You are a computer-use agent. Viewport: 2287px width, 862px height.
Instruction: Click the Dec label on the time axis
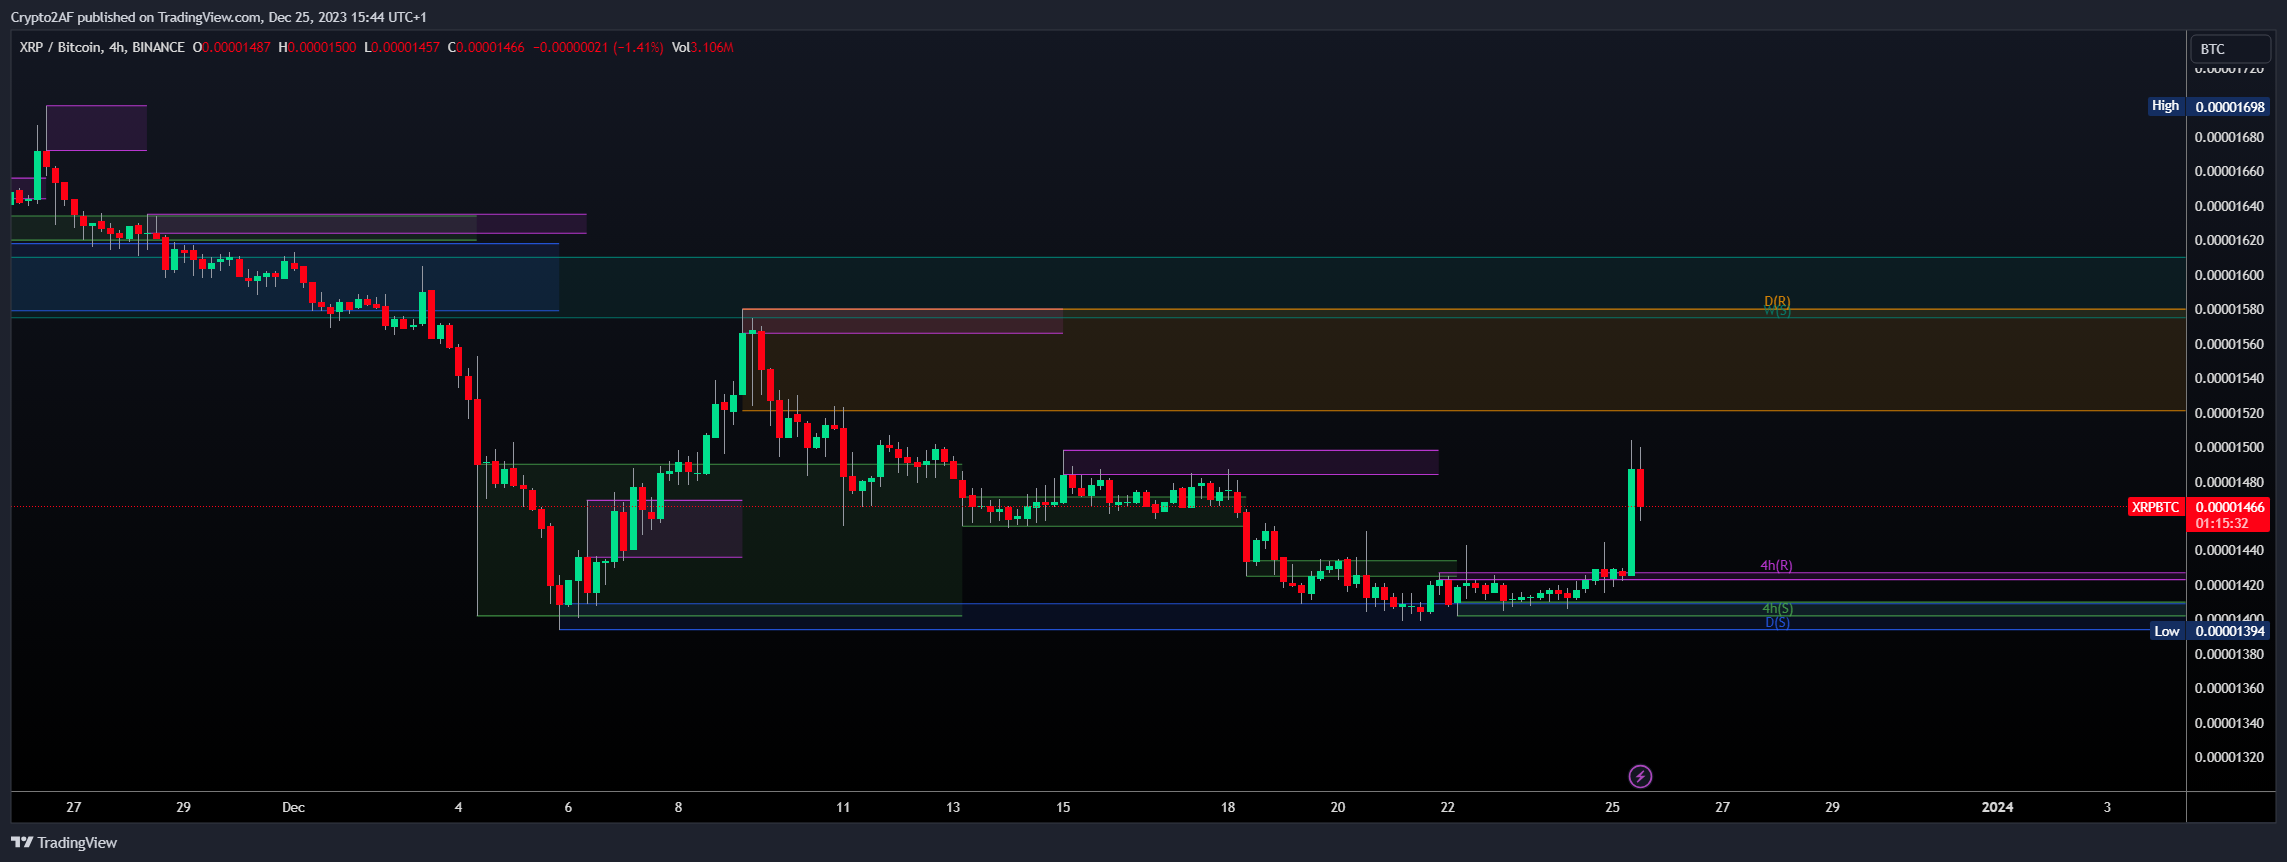[x=293, y=807]
